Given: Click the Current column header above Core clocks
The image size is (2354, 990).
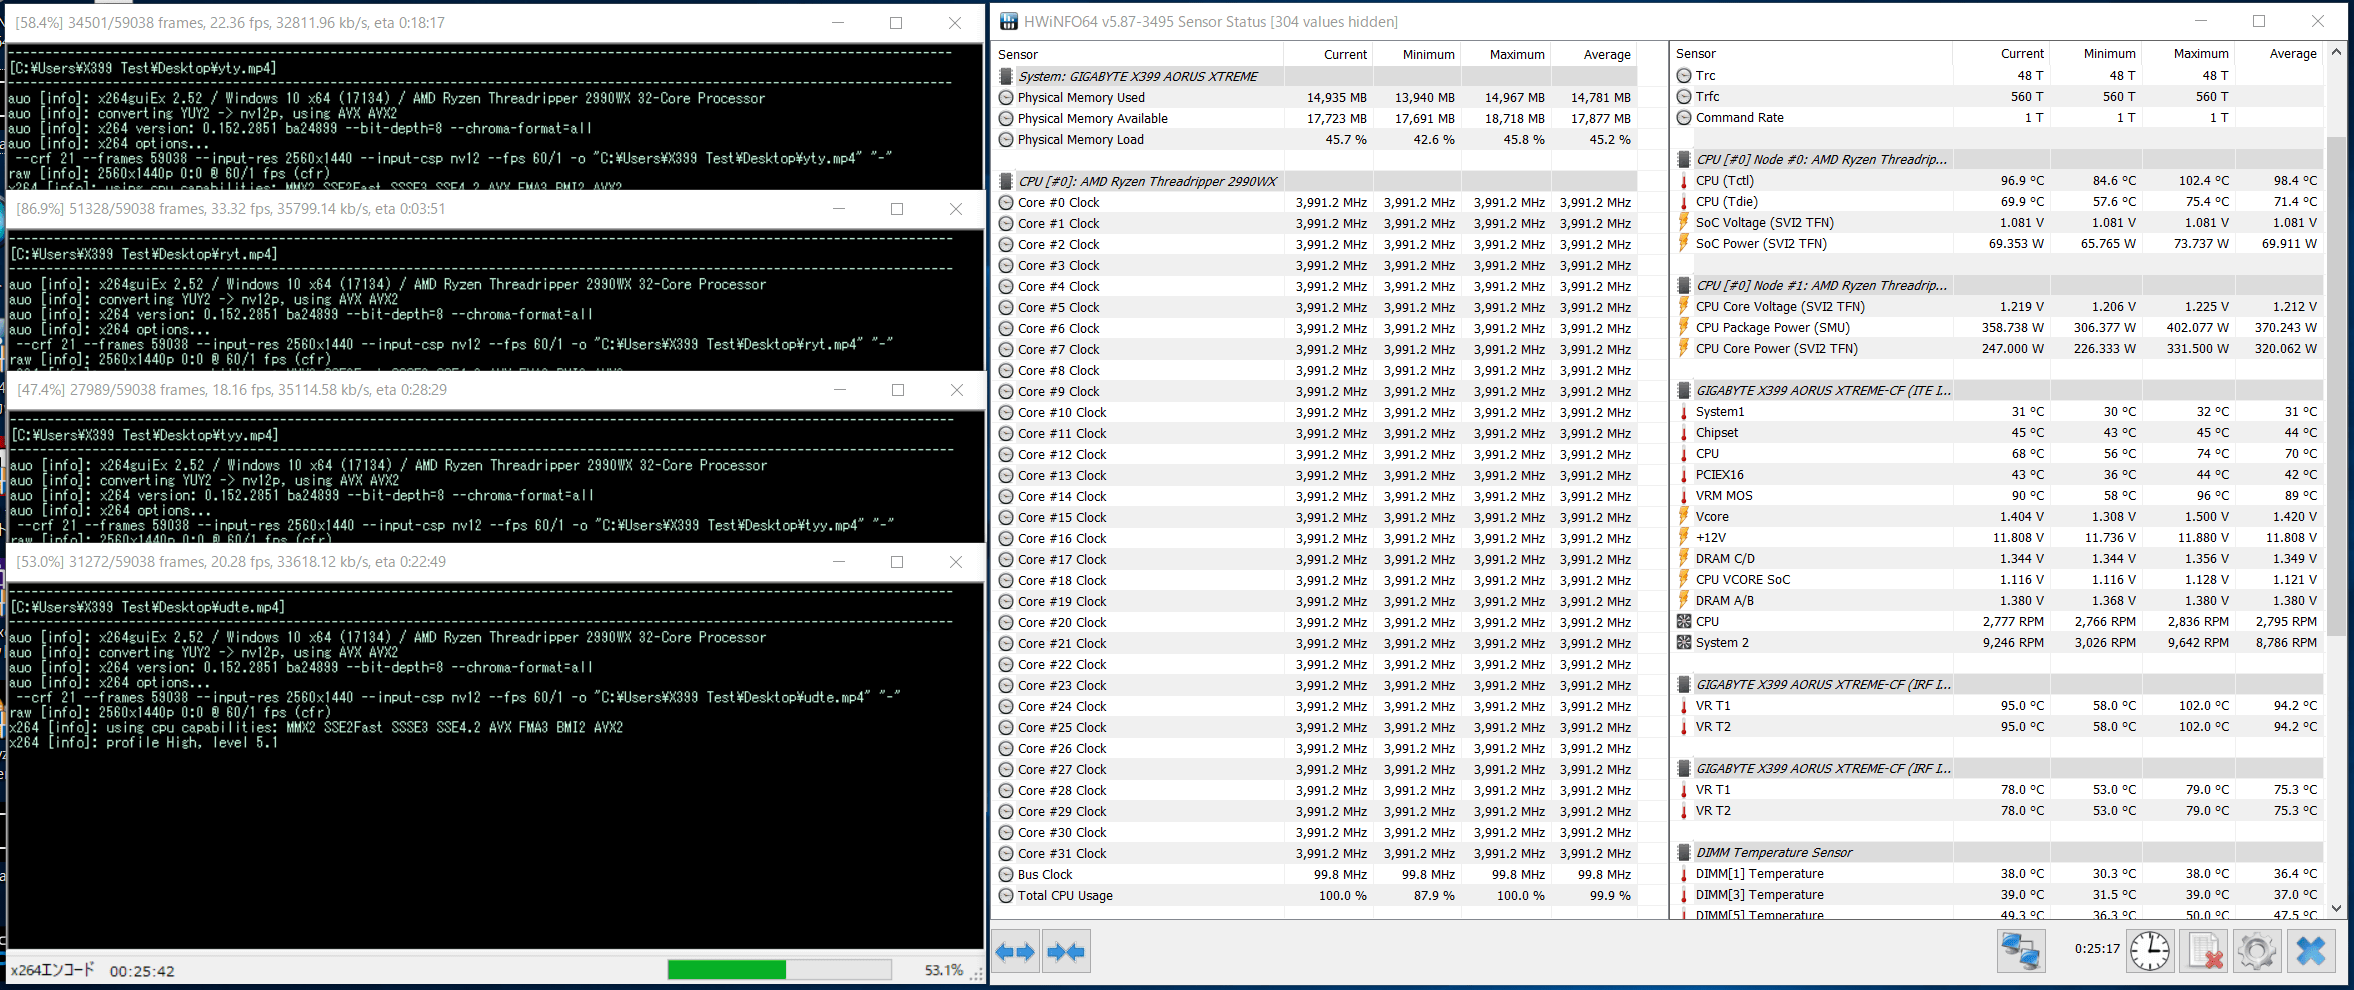Looking at the screenshot, I should click(1328, 54).
